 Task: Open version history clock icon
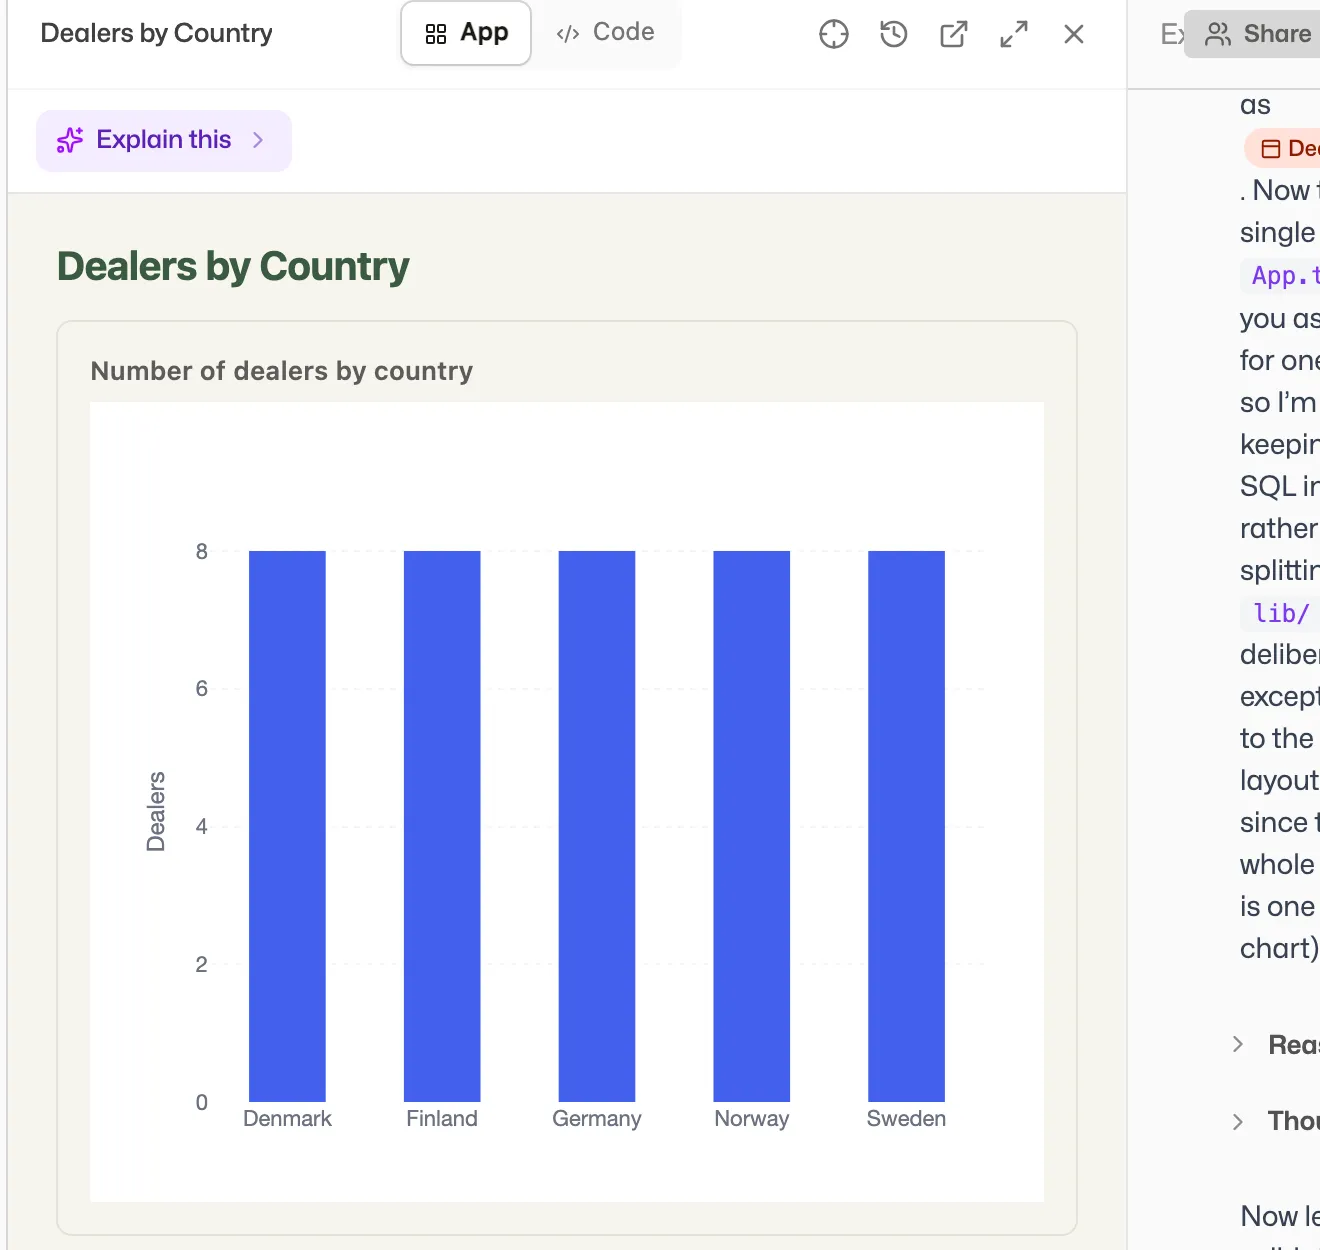point(894,34)
